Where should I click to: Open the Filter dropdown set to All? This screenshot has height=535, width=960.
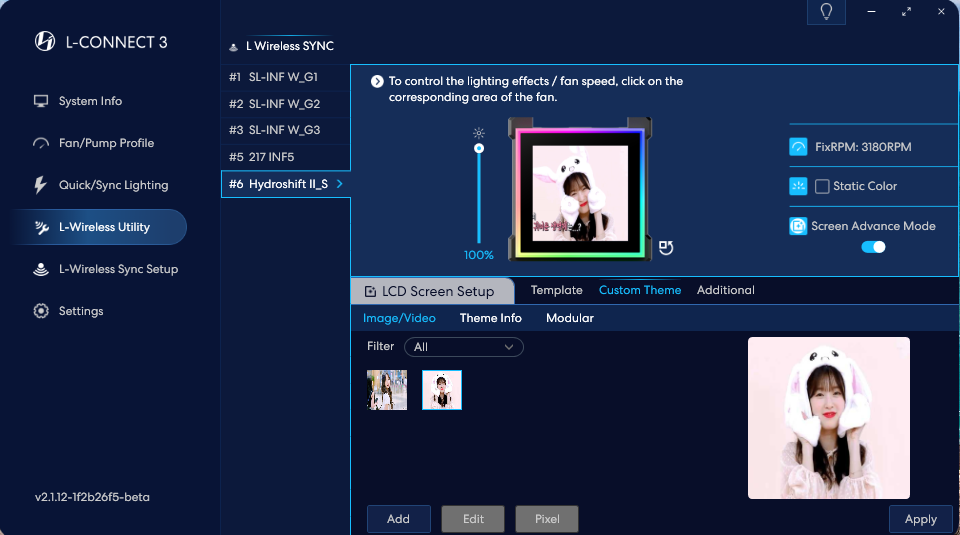[464, 347]
